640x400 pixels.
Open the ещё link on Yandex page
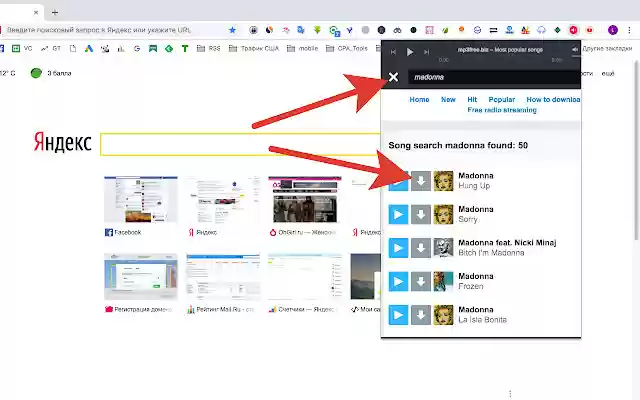click(608, 73)
